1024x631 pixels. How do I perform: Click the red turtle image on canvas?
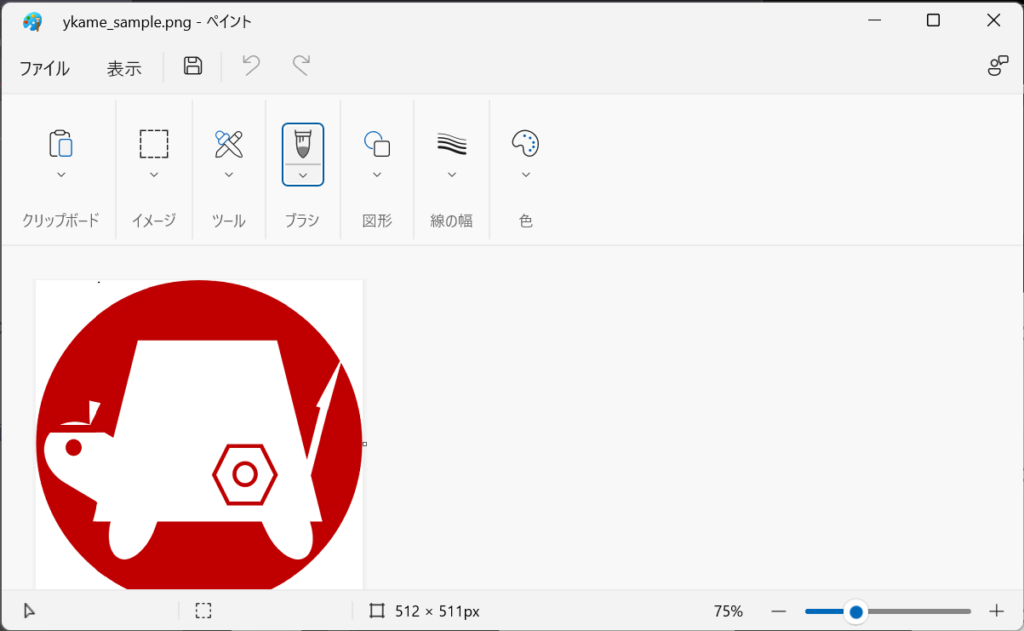point(199,434)
